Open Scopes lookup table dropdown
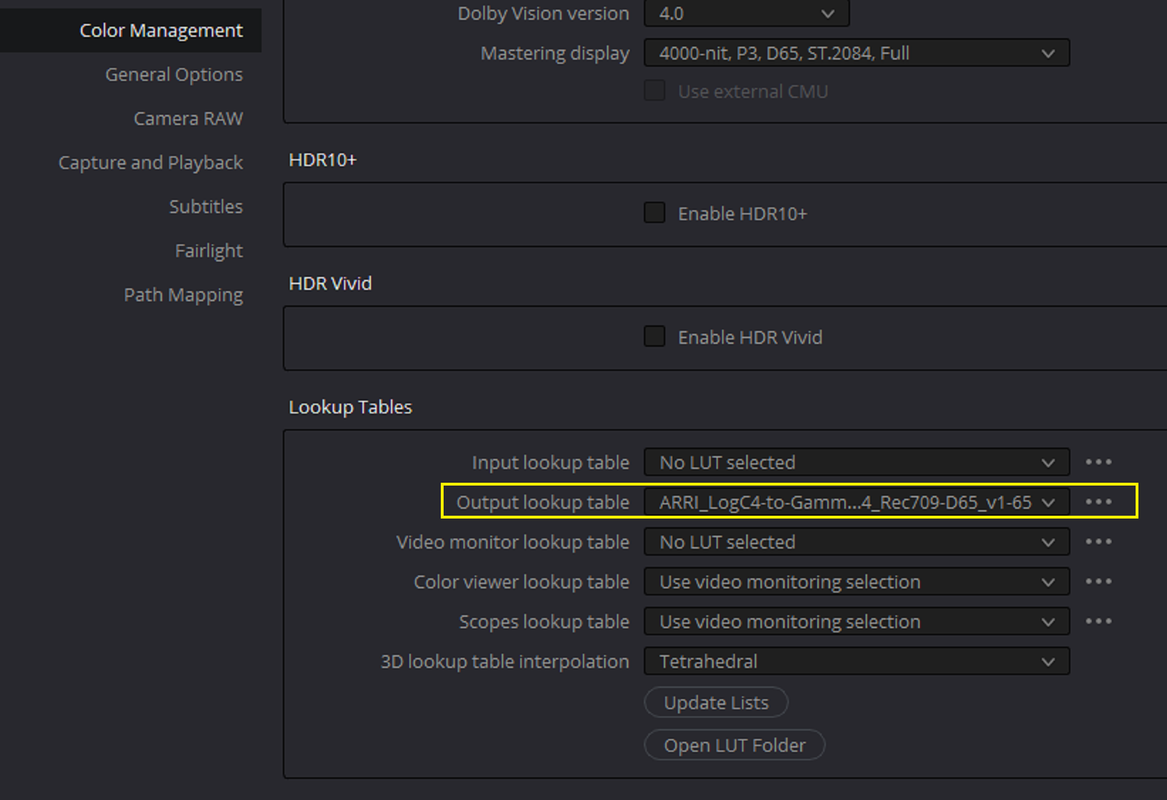 (857, 621)
